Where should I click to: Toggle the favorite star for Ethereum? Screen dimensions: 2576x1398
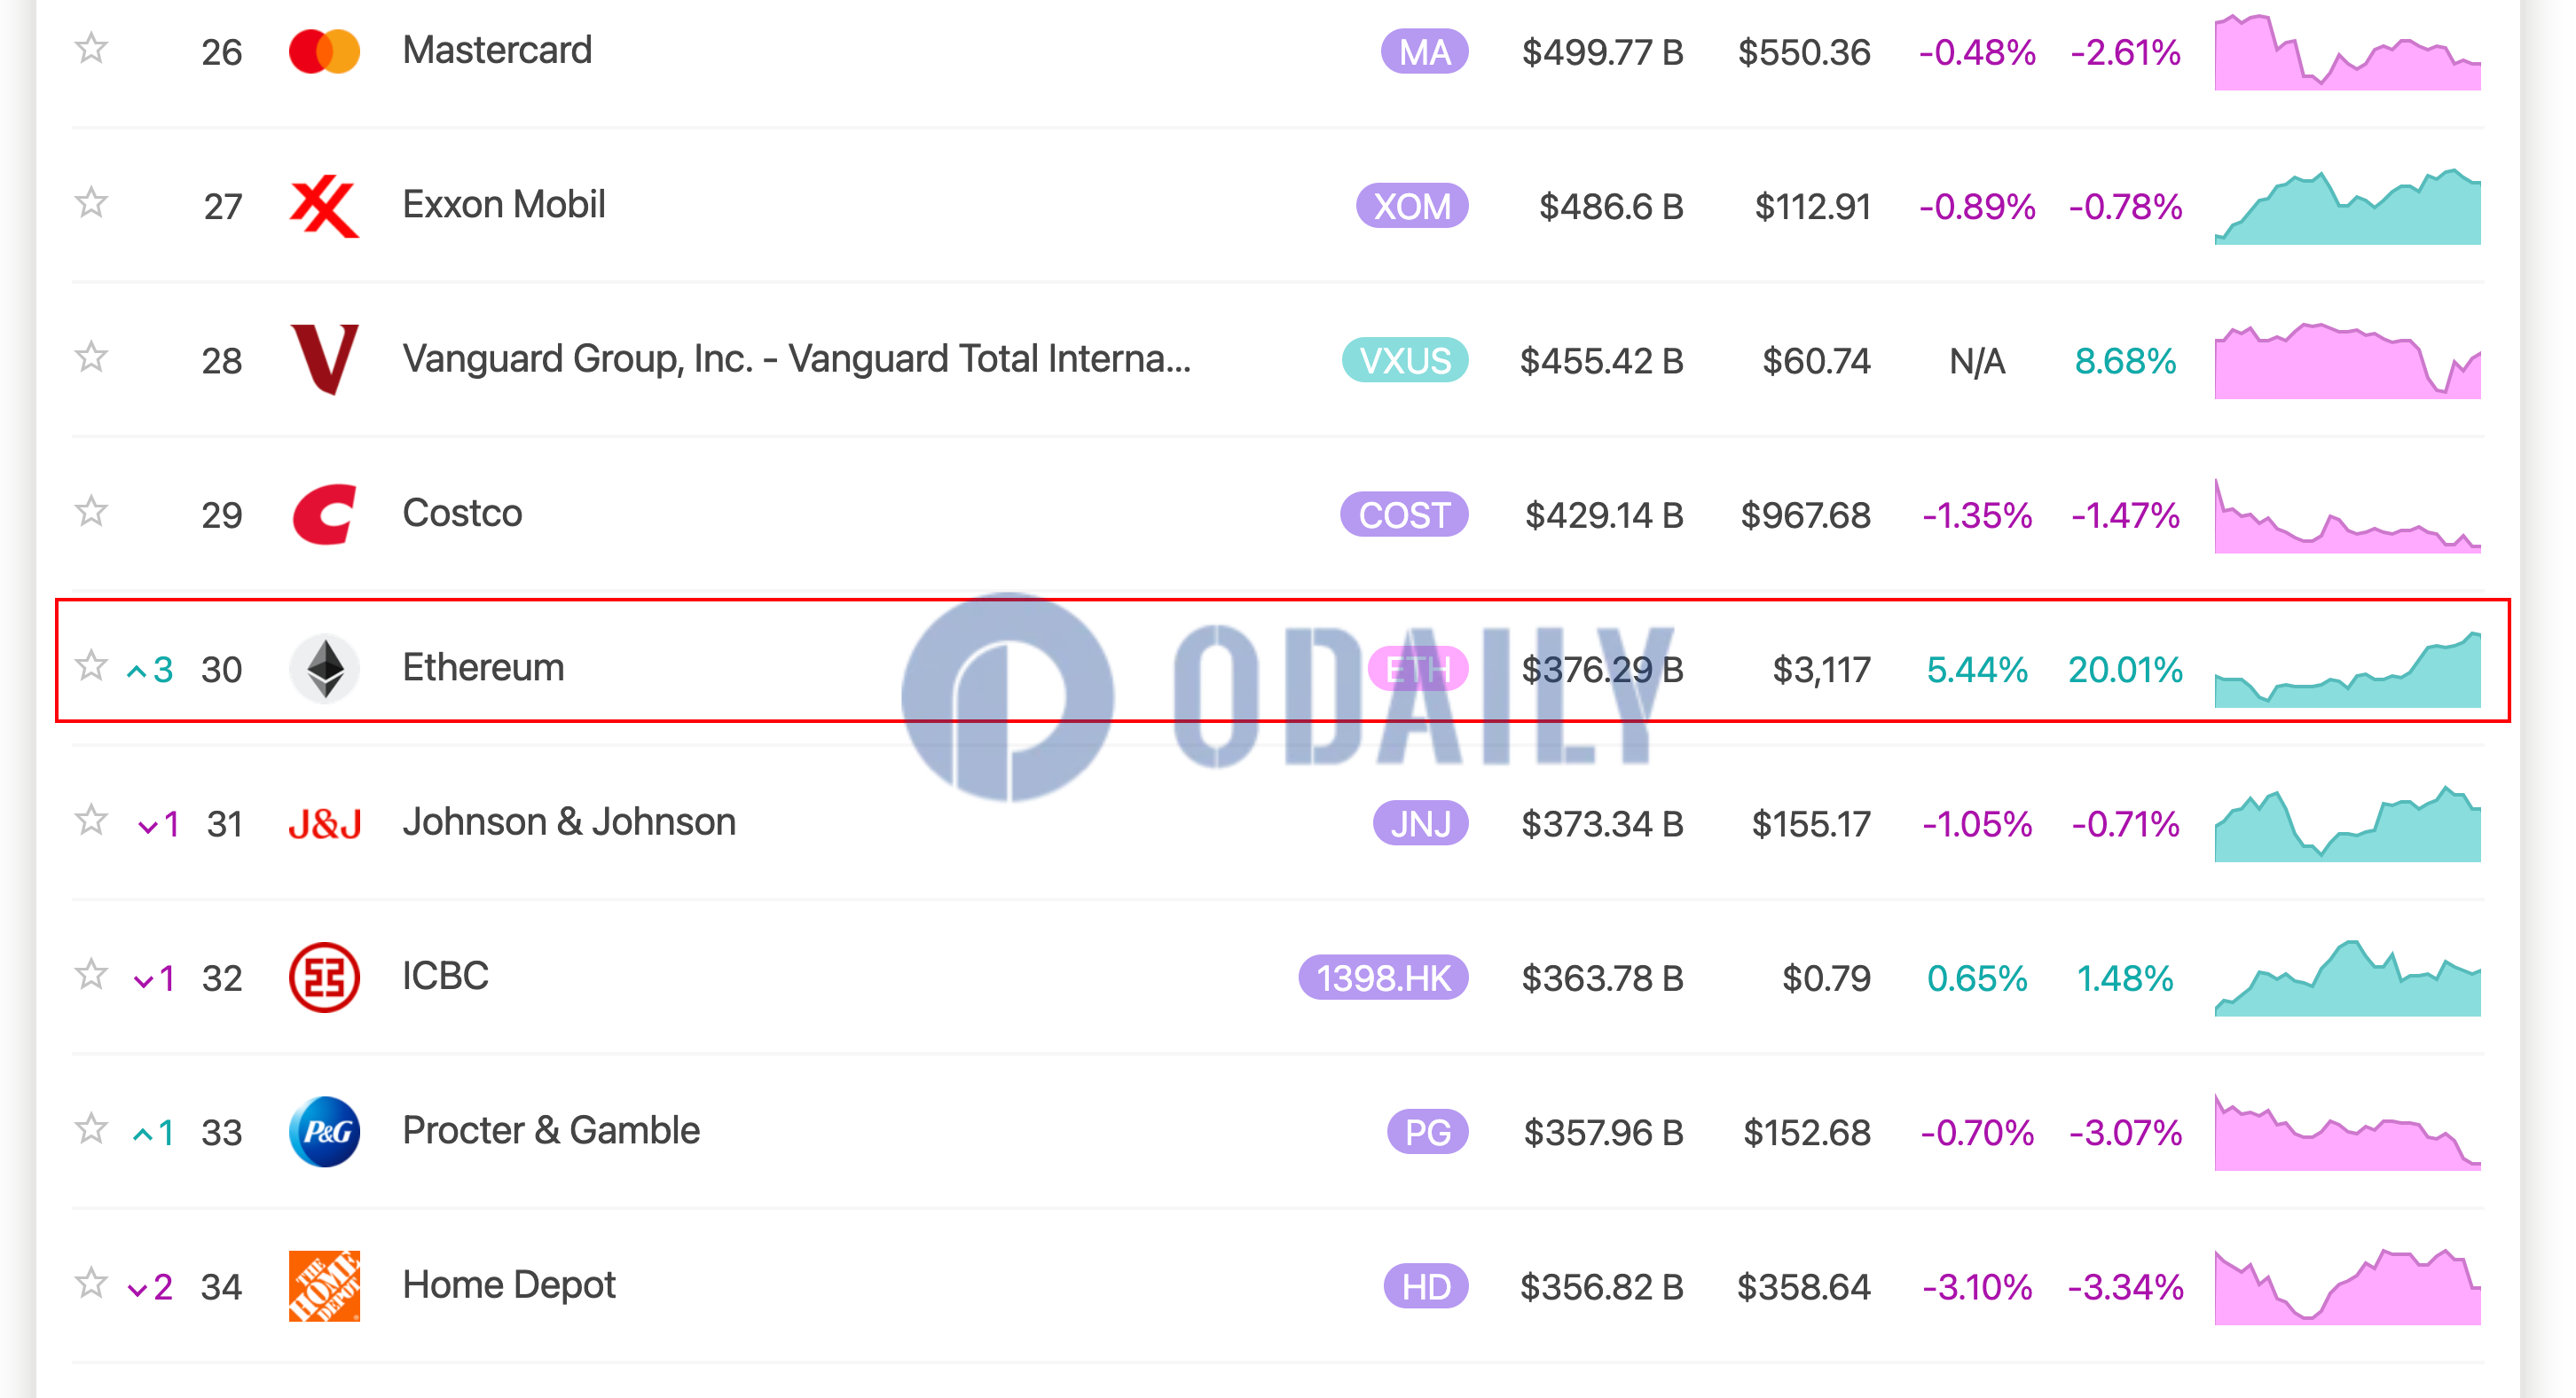point(91,665)
